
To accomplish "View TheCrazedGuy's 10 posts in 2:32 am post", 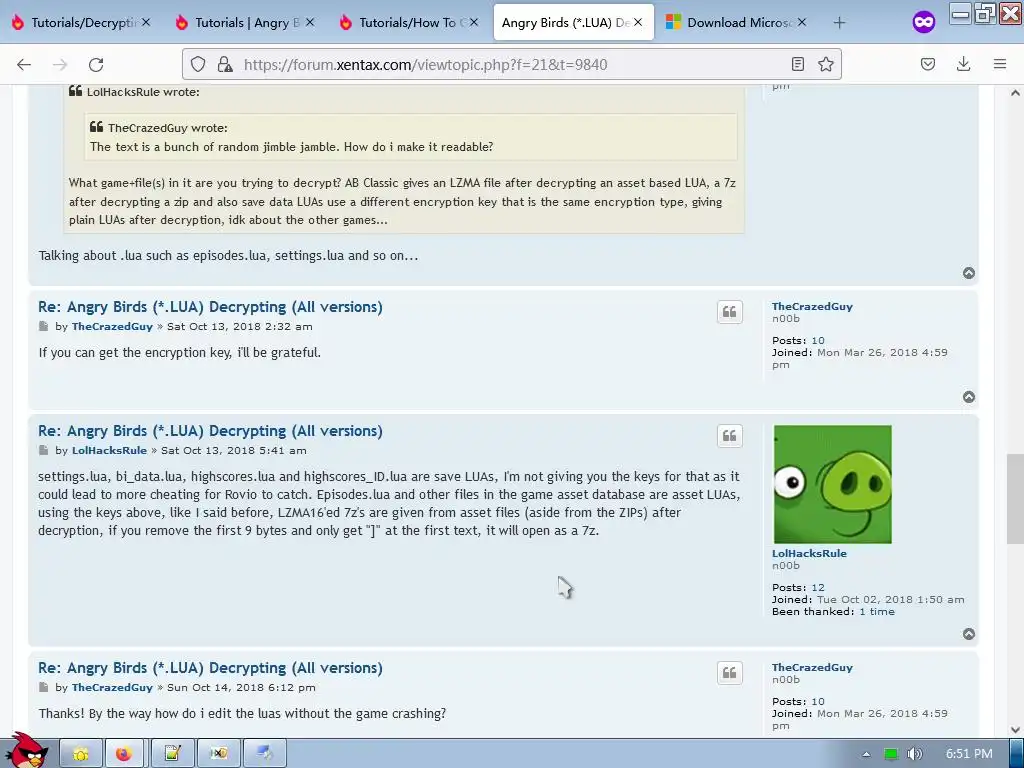I will pyautogui.click(x=818, y=340).
